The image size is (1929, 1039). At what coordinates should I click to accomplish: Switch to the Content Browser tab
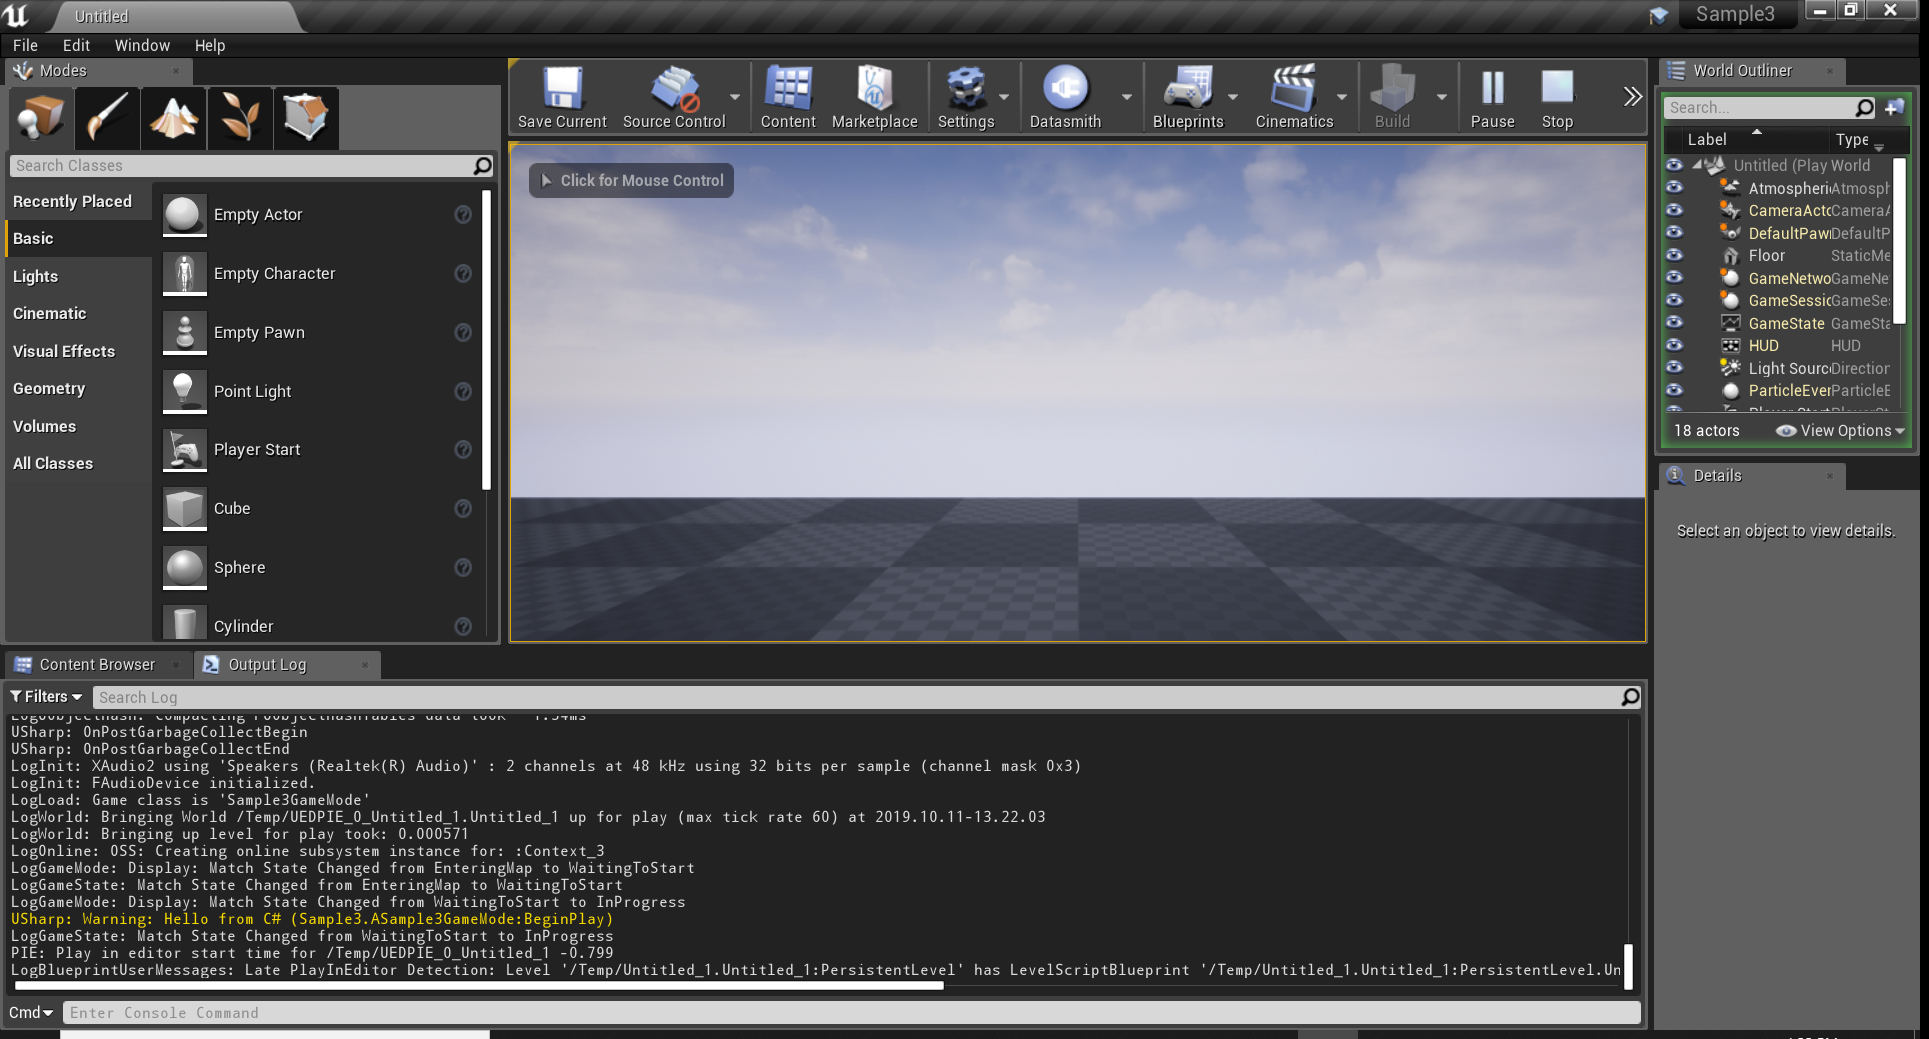click(x=97, y=665)
